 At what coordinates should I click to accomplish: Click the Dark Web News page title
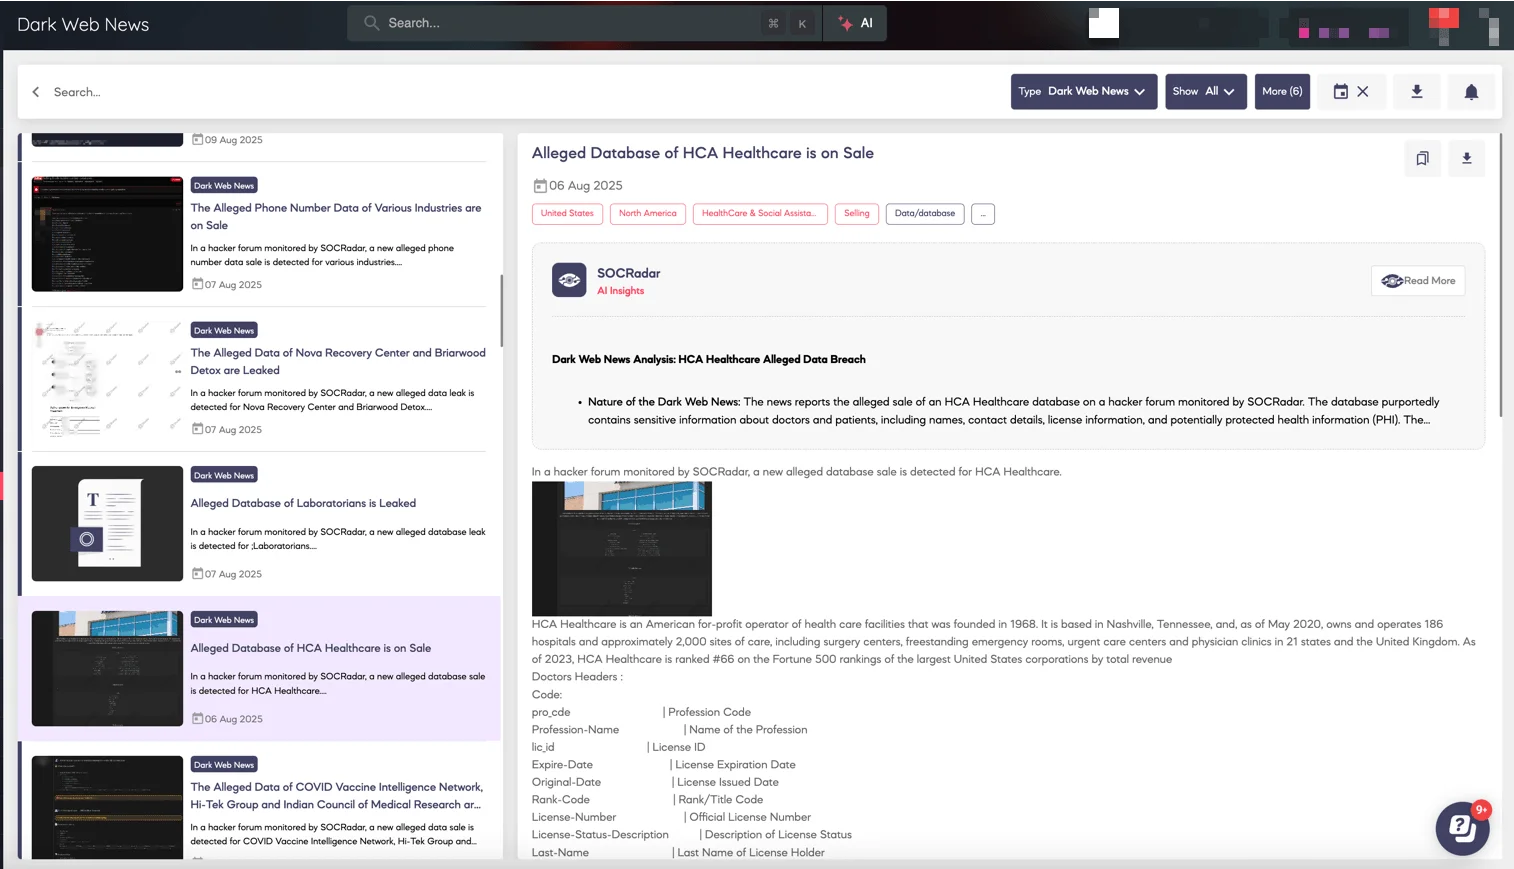coord(83,25)
